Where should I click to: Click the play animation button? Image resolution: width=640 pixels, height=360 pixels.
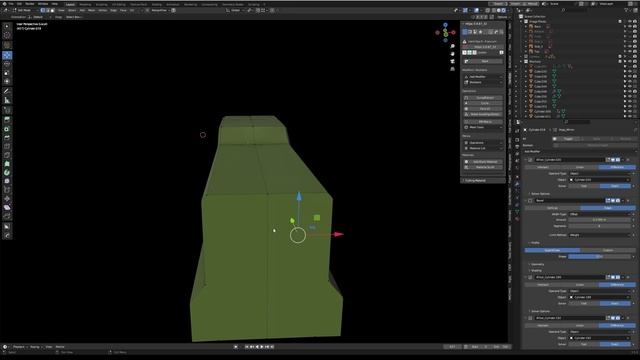click(262, 347)
